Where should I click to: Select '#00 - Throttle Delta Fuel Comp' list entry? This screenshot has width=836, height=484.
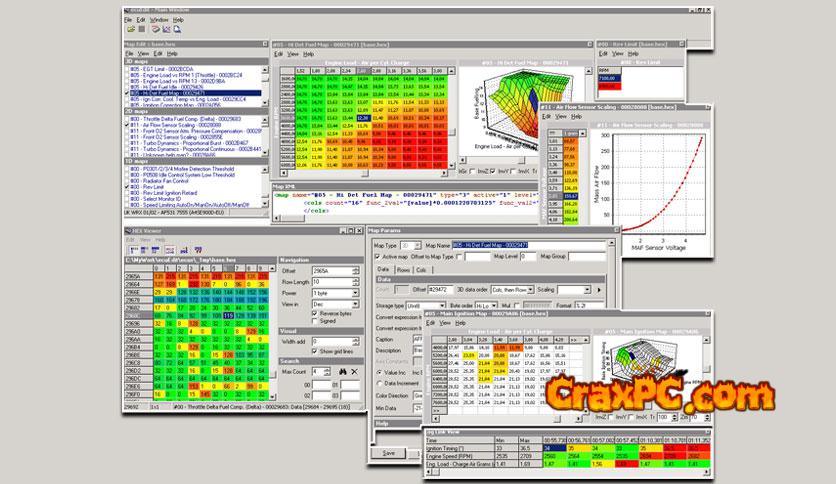click(186, 119)
